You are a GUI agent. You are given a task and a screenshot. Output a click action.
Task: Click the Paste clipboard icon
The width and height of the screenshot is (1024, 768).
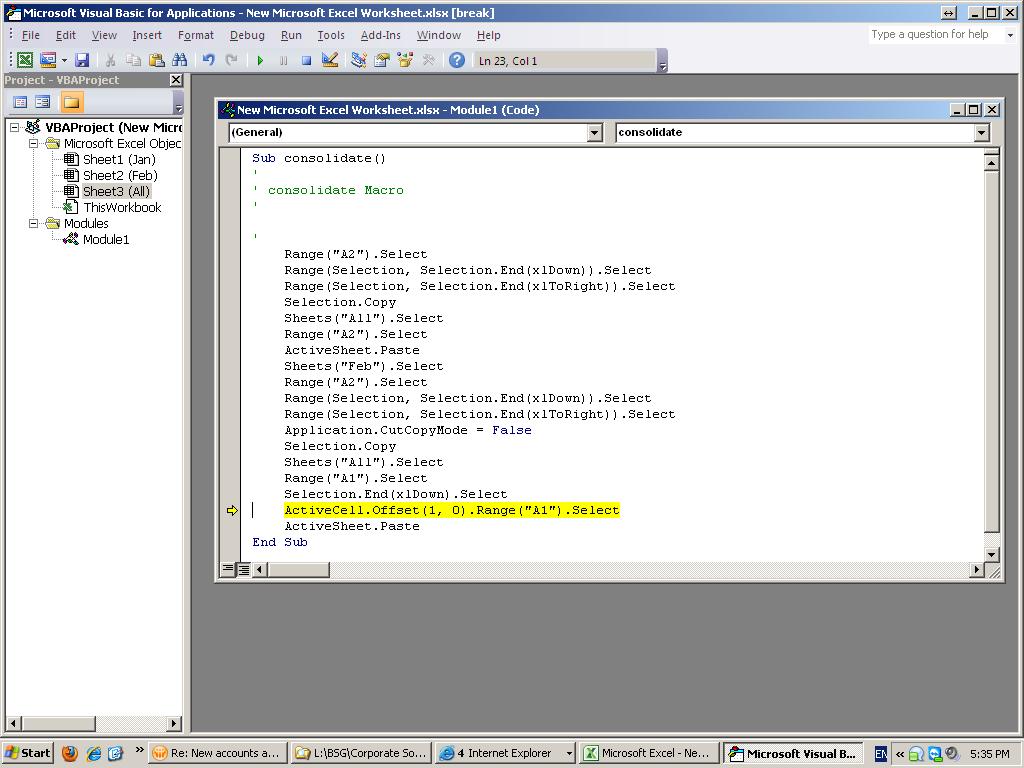coord(156,60)
